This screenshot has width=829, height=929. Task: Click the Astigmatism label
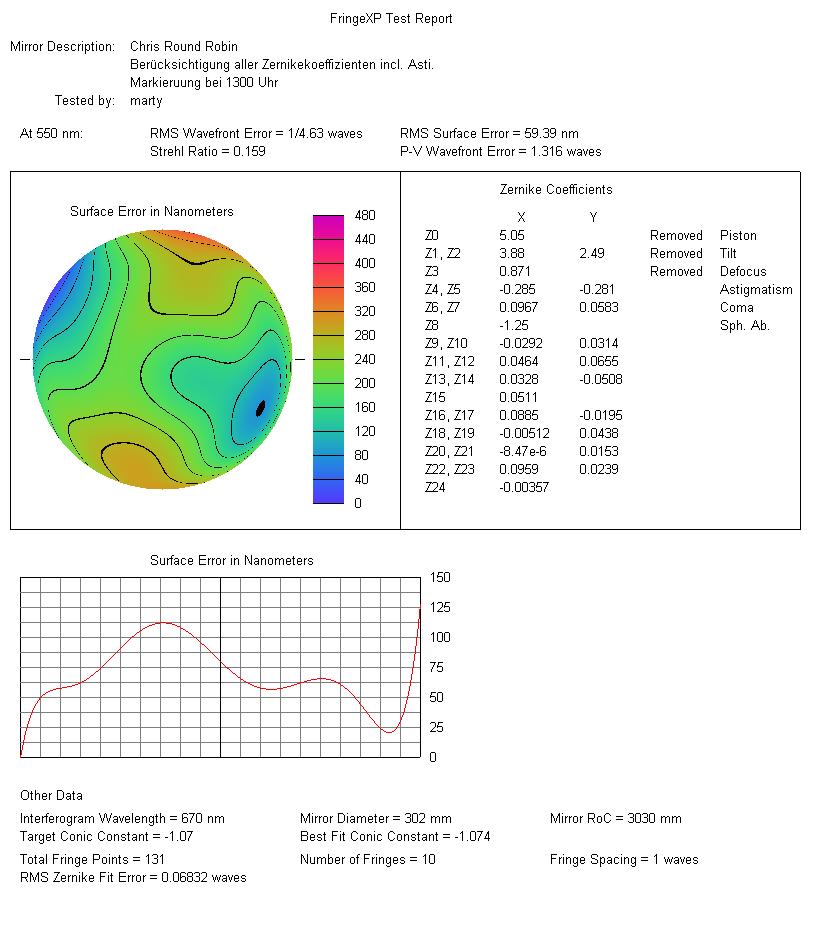click(756, 290)
